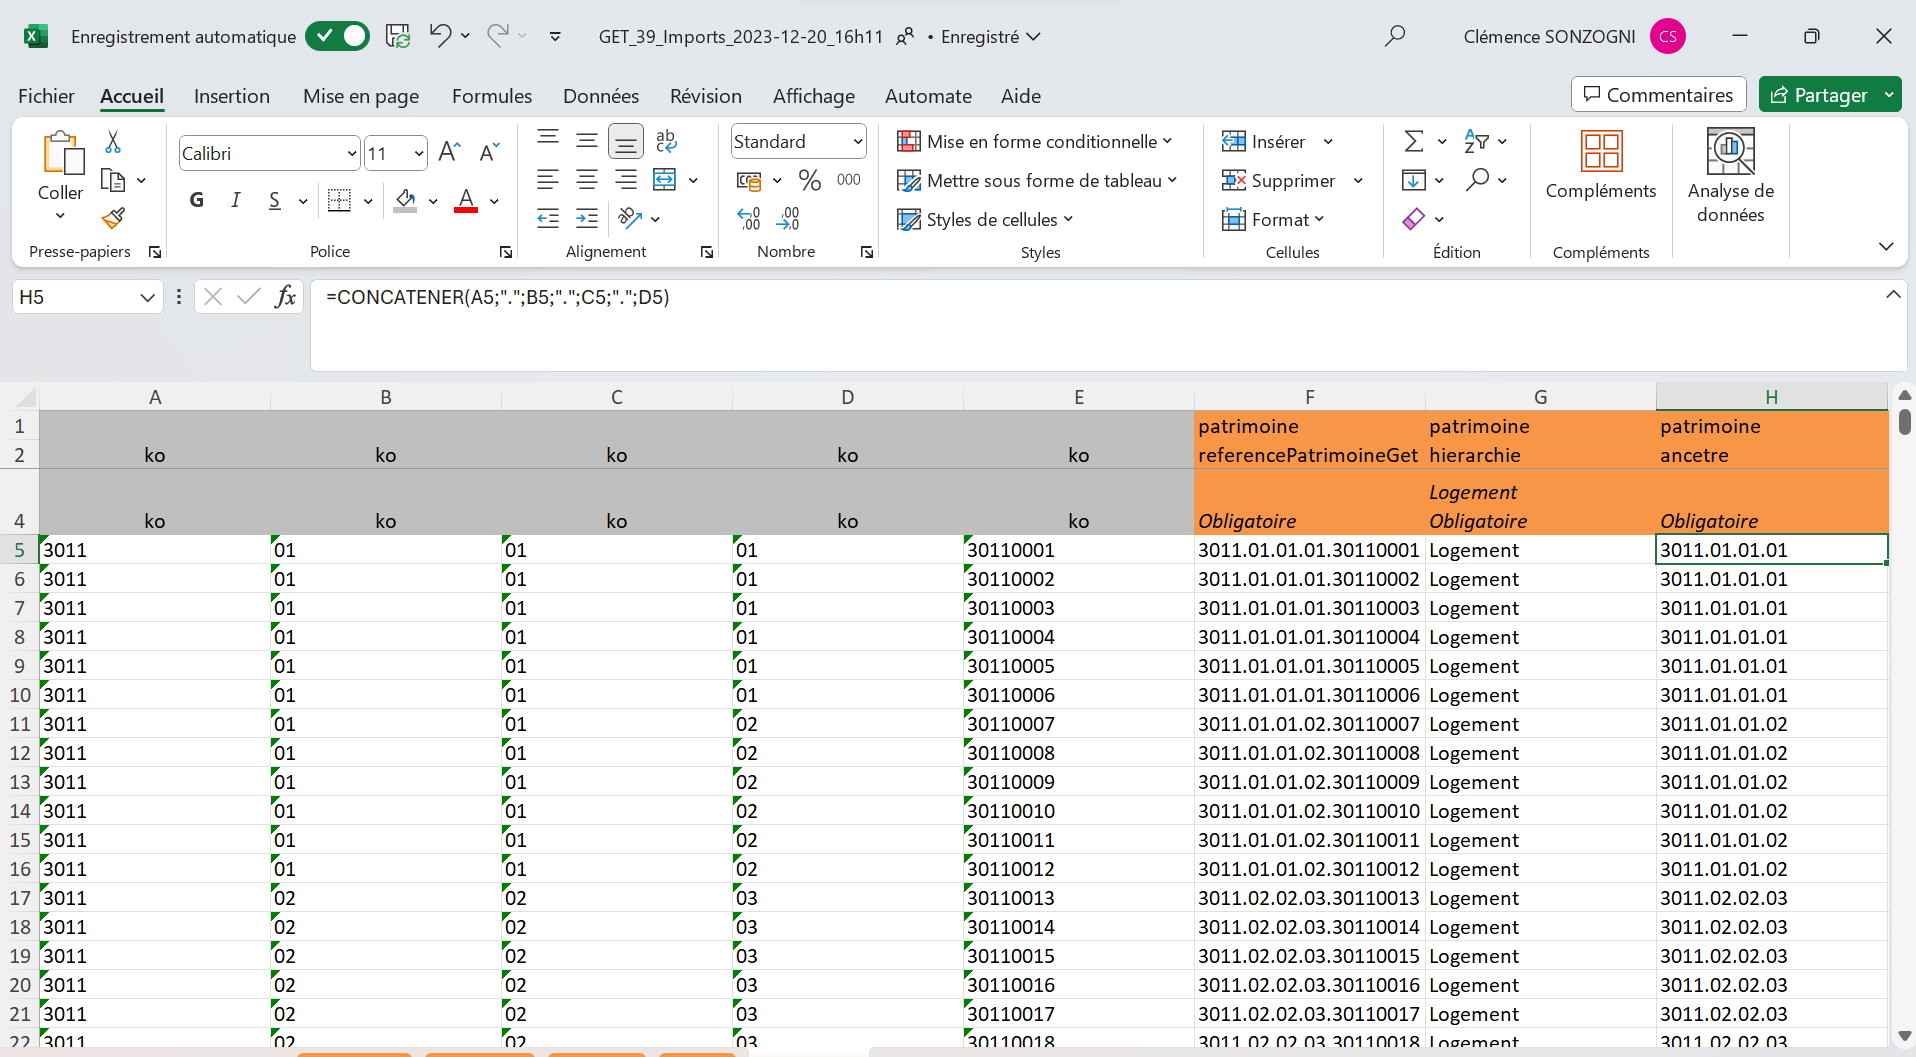
Task: Open the Données tab
Action: click(x=600, y=96)
